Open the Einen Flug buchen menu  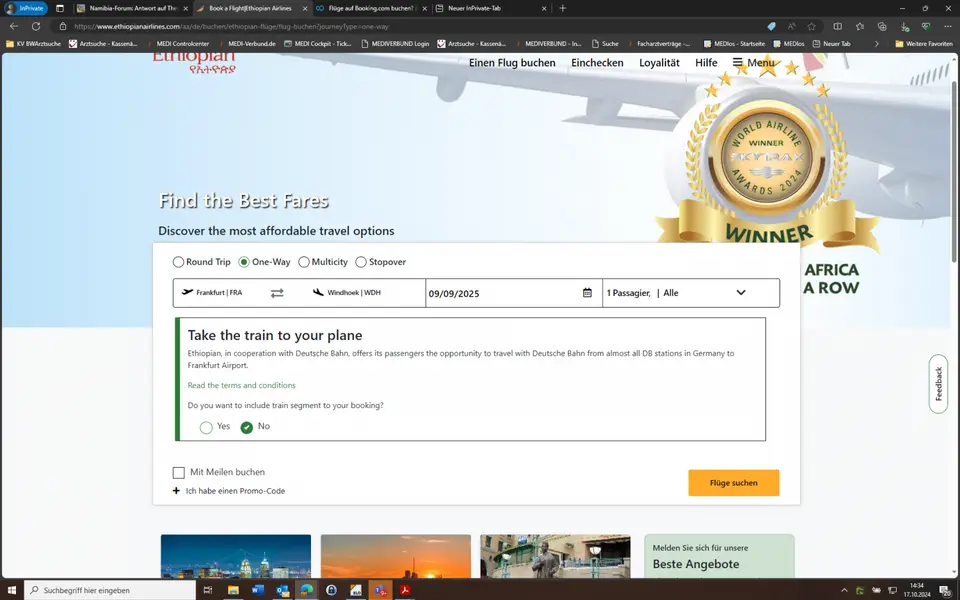point(512,62)
